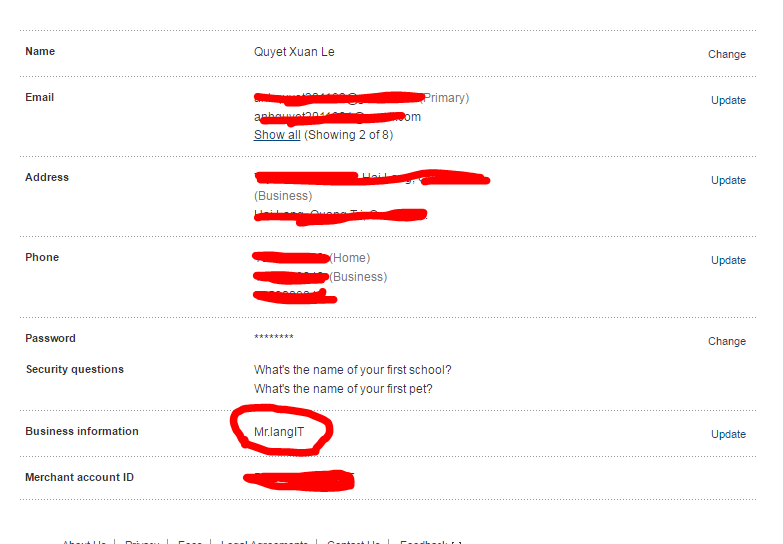The width and height of the screenshot is (783, 544).
Task: Click the Merchant account ID label
Action: point(79,477)
